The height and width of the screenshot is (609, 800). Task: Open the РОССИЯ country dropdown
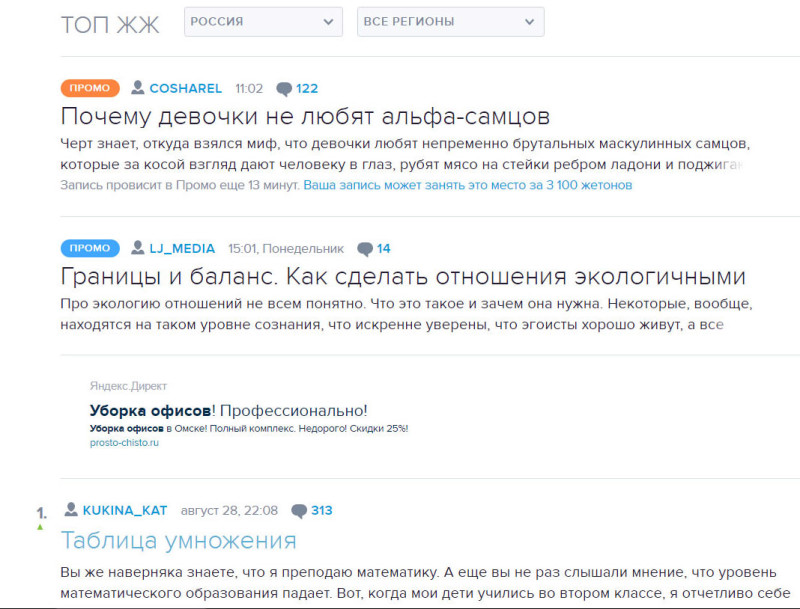pos(263,22)
